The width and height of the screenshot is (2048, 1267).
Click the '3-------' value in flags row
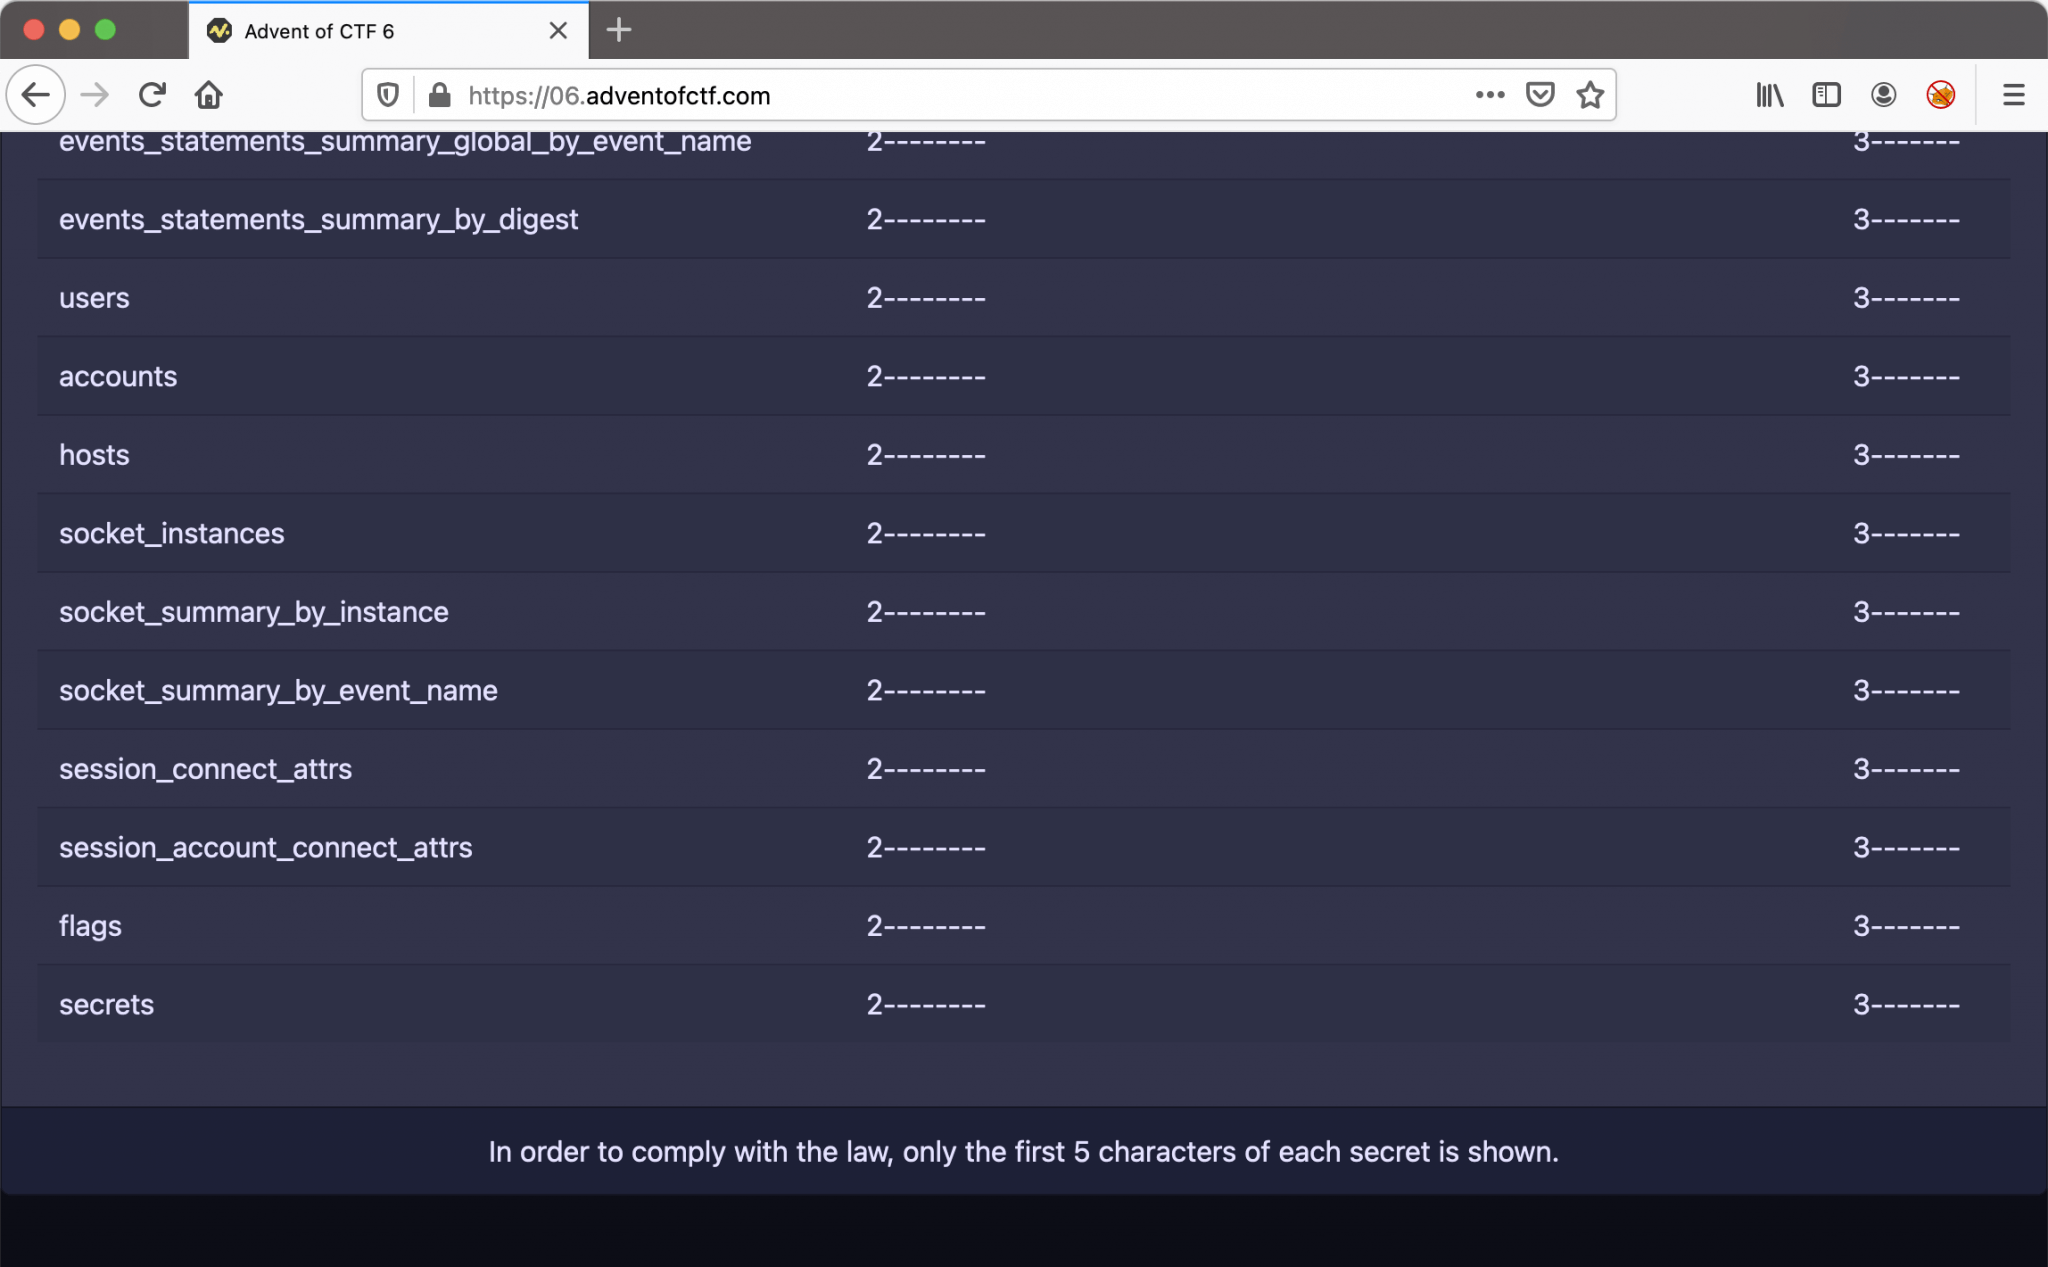pos(1906,926)
